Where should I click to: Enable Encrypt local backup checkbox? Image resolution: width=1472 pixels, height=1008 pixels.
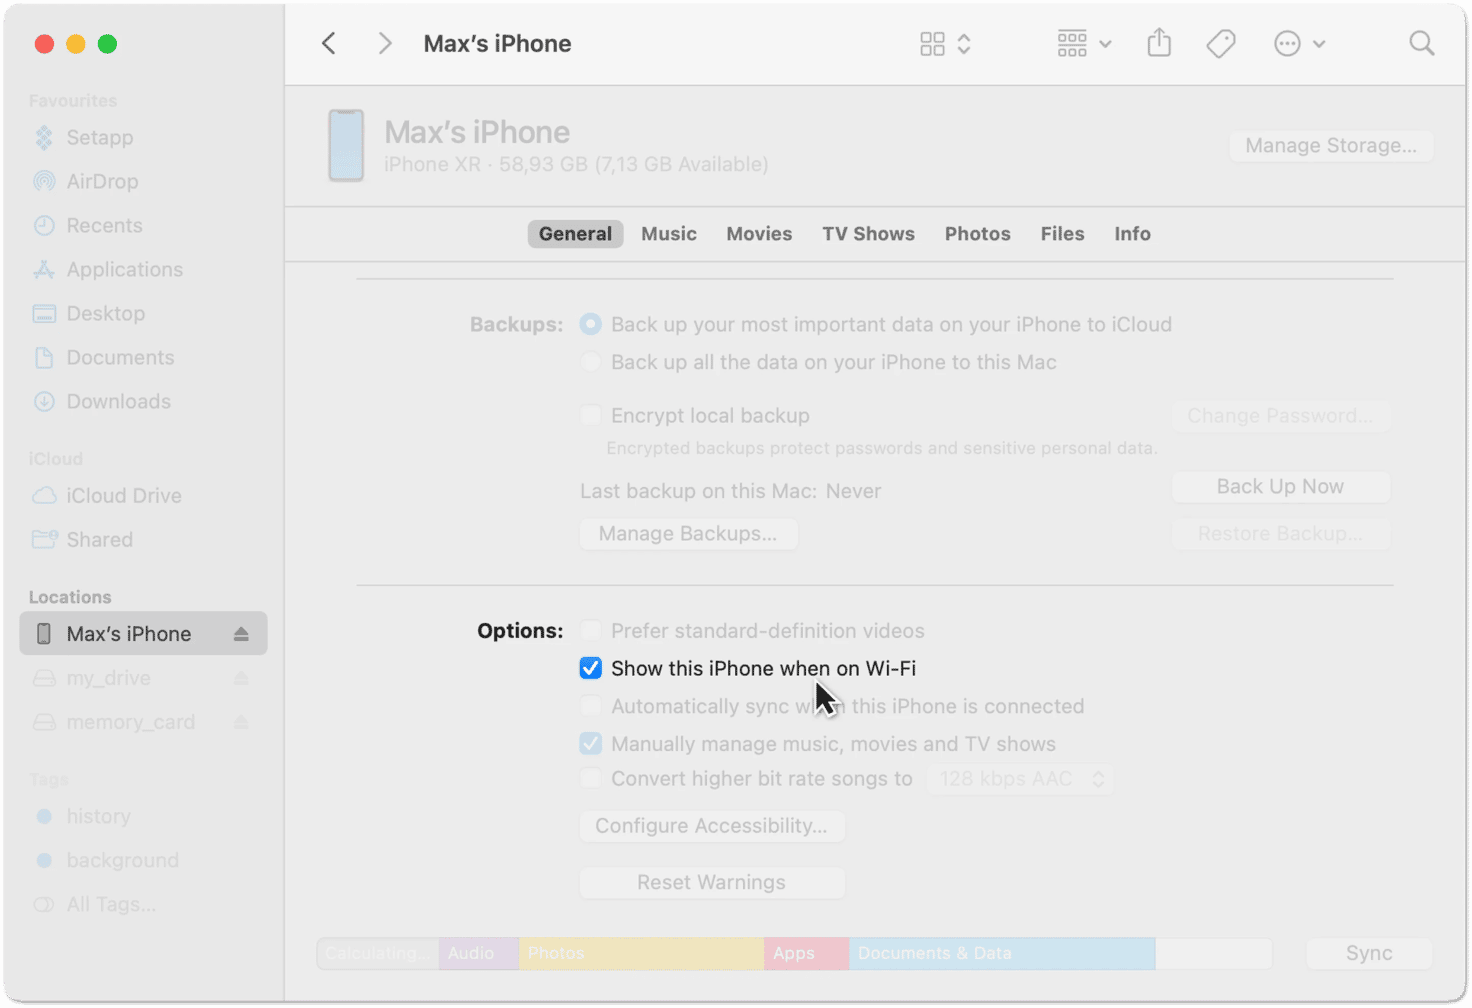(x=591, y=415)
